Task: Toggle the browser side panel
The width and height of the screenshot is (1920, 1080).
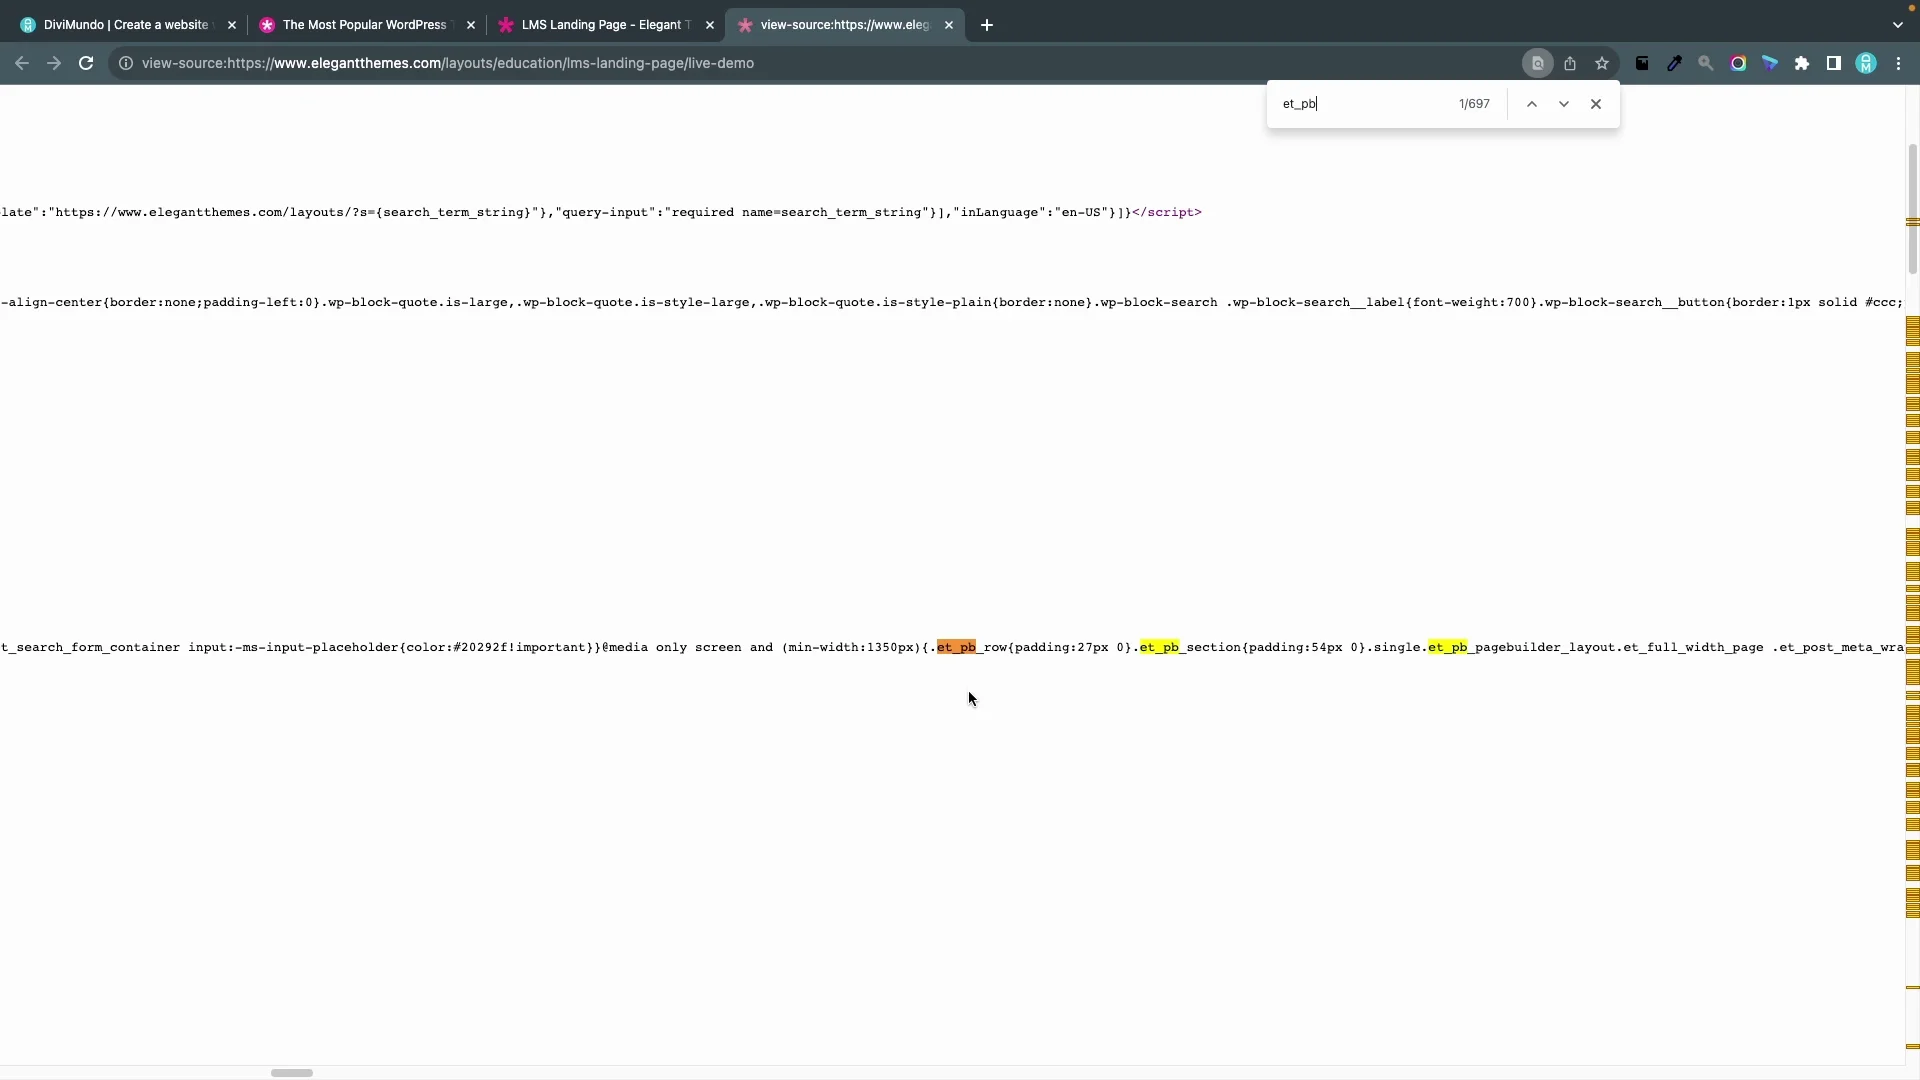Action: [x=1834, y=63]
